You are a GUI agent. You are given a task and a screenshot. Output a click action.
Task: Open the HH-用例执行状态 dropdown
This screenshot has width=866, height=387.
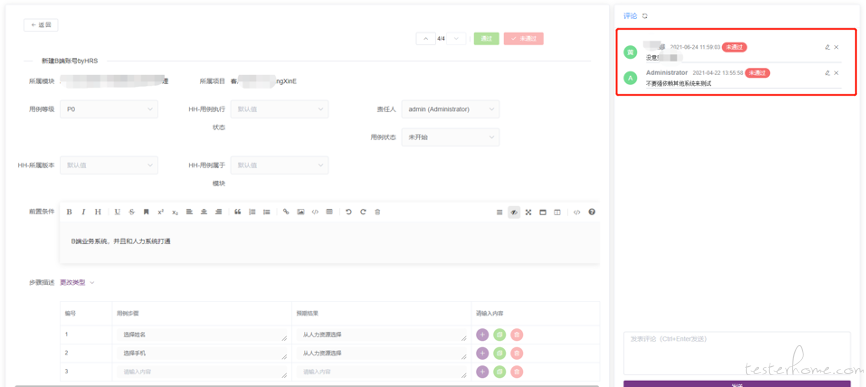click(279, 109)
